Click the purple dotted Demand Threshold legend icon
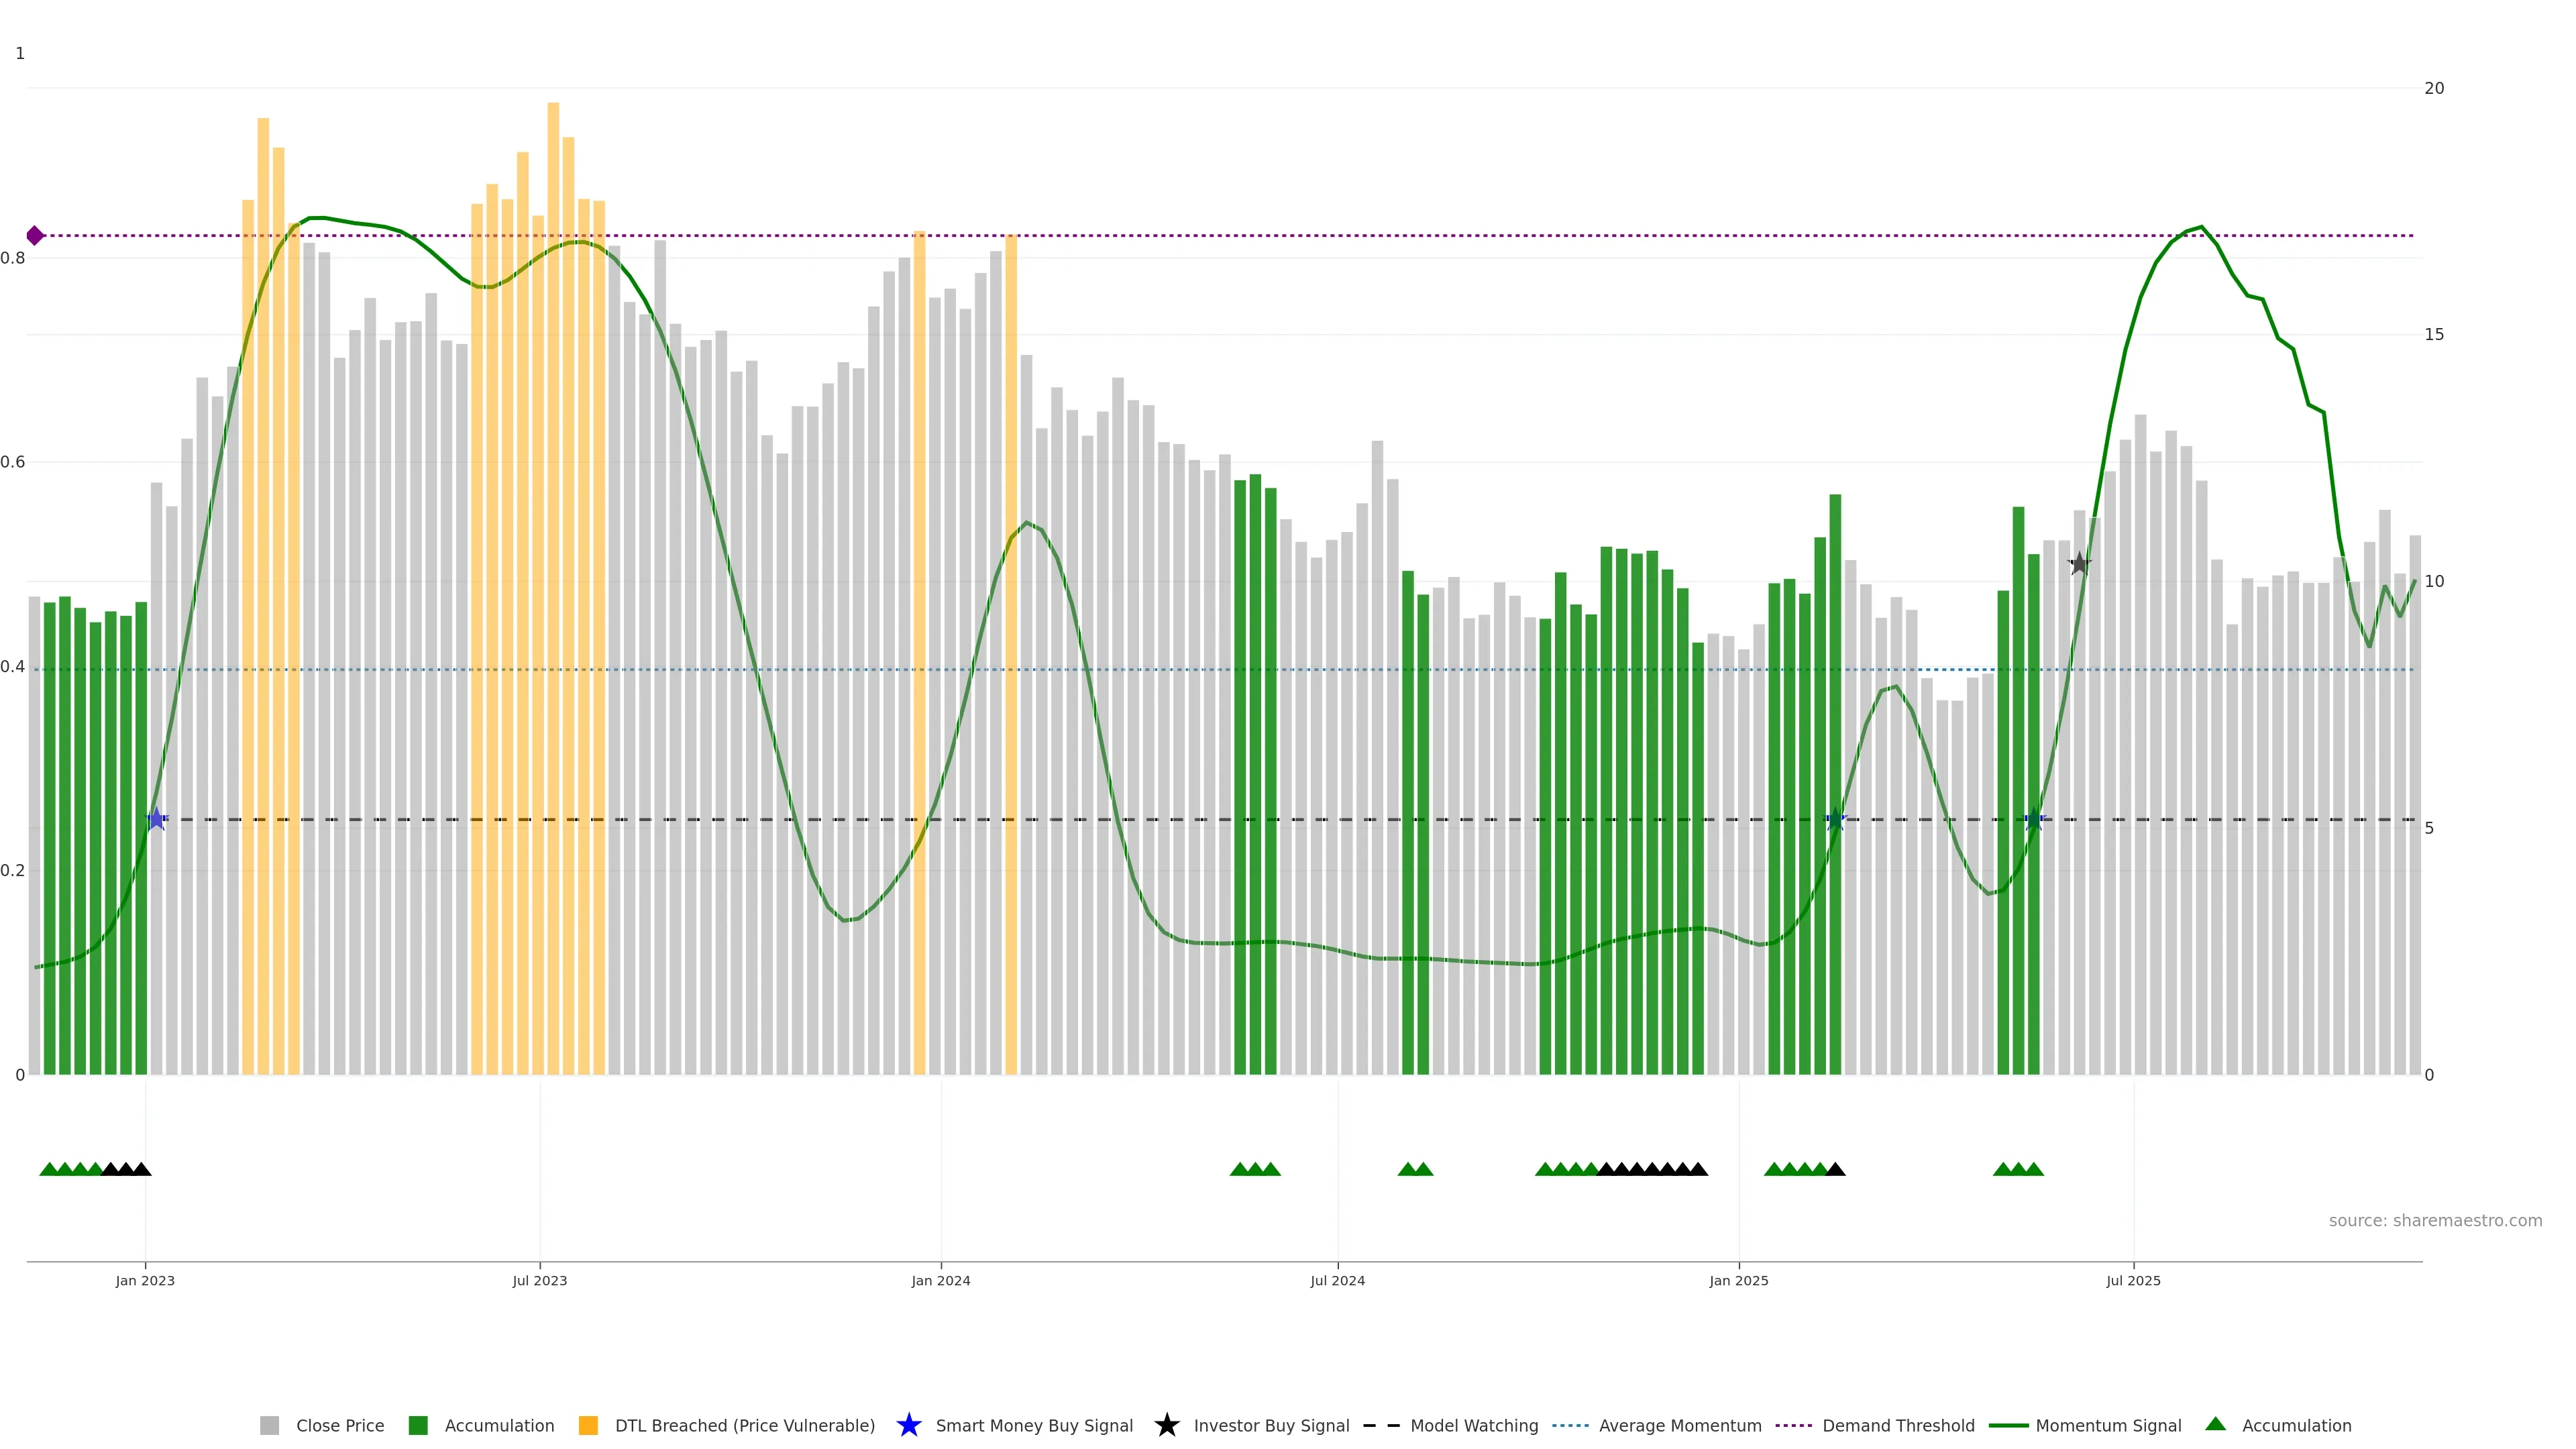The height and width of the screenshot is (1449, 2576). [1793, 1425]
